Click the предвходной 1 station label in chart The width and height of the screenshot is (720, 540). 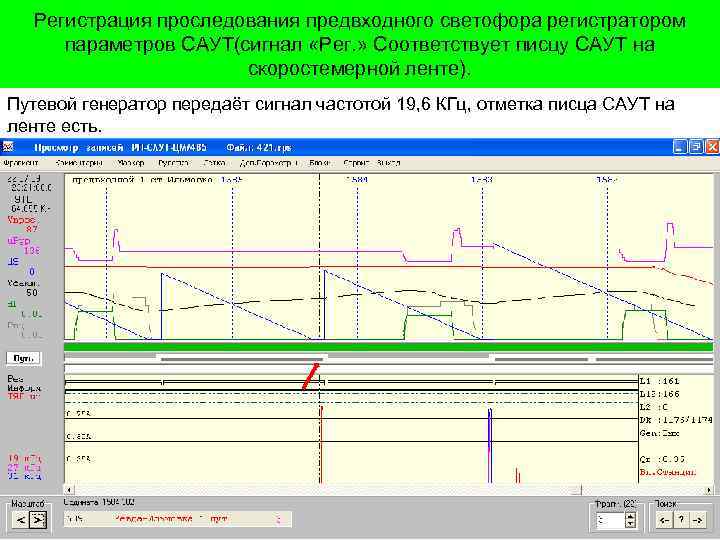(x=142, y=180)
